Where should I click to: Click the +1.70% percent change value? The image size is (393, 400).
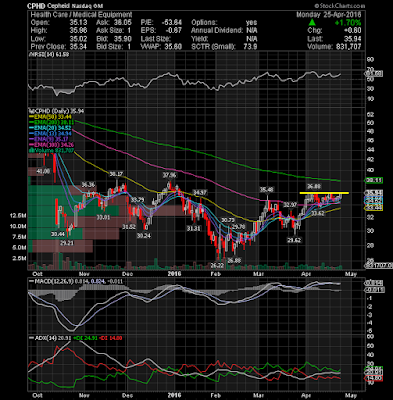click(348, 23)
